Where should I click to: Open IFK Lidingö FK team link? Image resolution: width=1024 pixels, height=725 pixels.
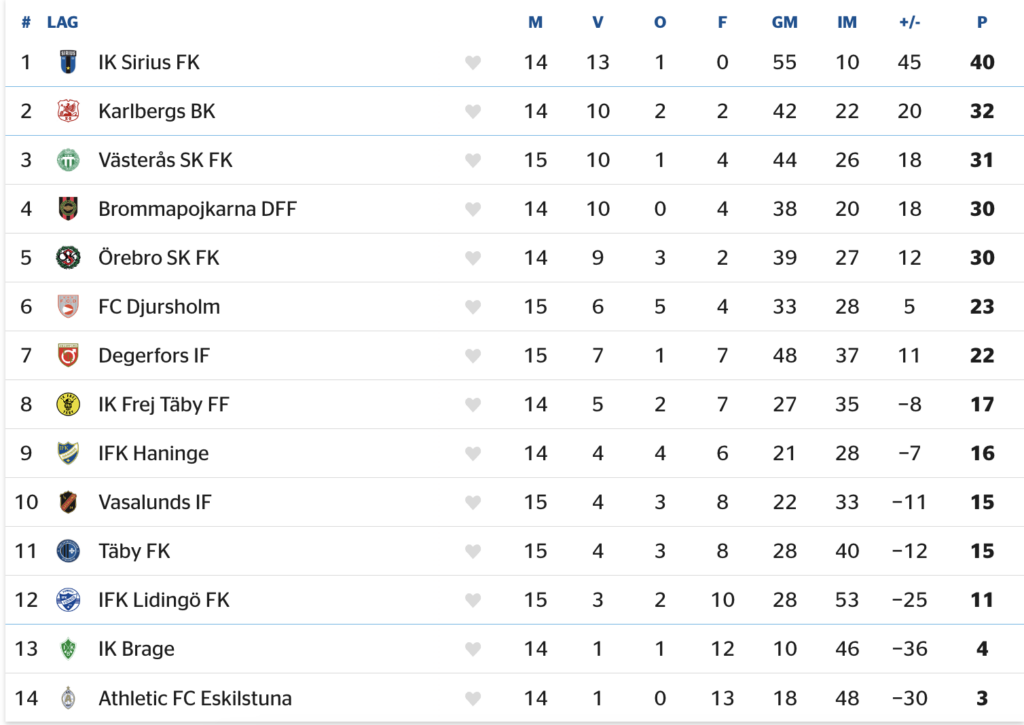(x=164, y=600)
